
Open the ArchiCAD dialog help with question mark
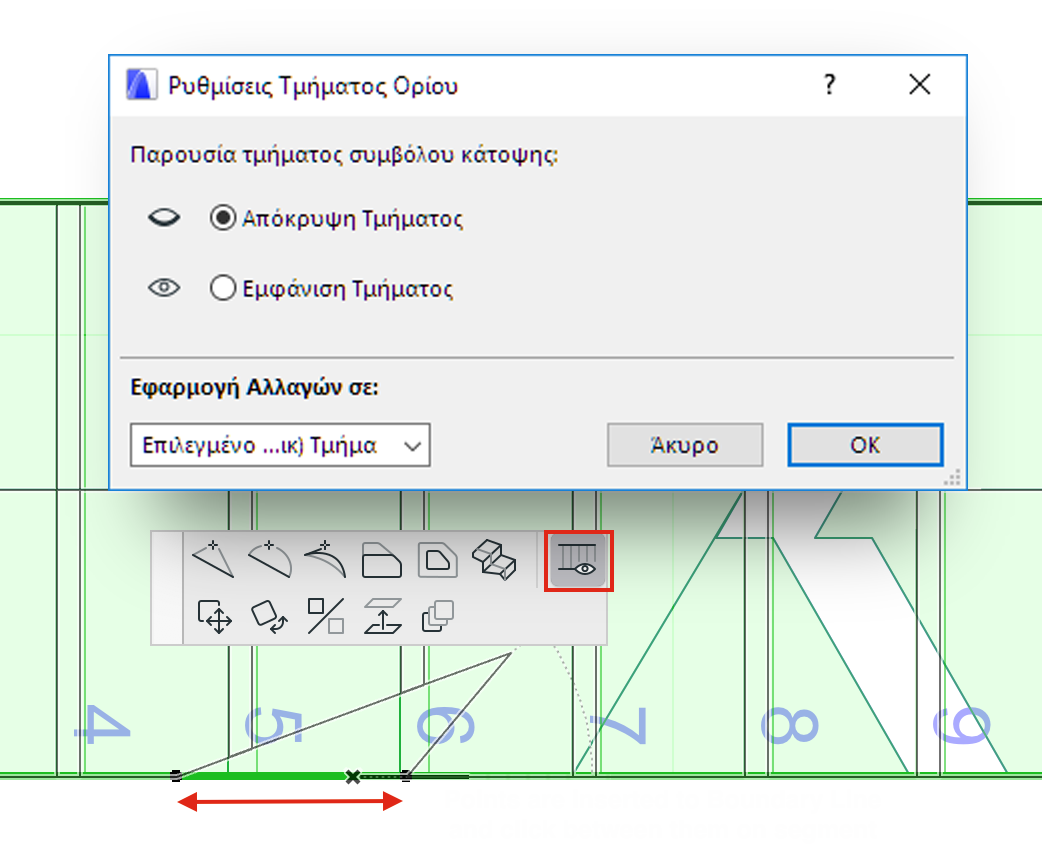point(829,85)
